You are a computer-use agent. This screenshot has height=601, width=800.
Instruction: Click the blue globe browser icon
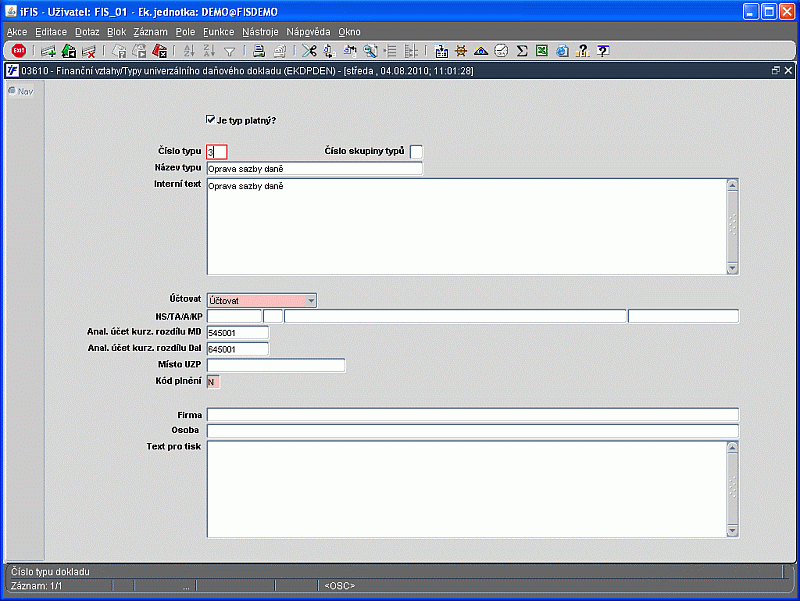coord(562,51)
